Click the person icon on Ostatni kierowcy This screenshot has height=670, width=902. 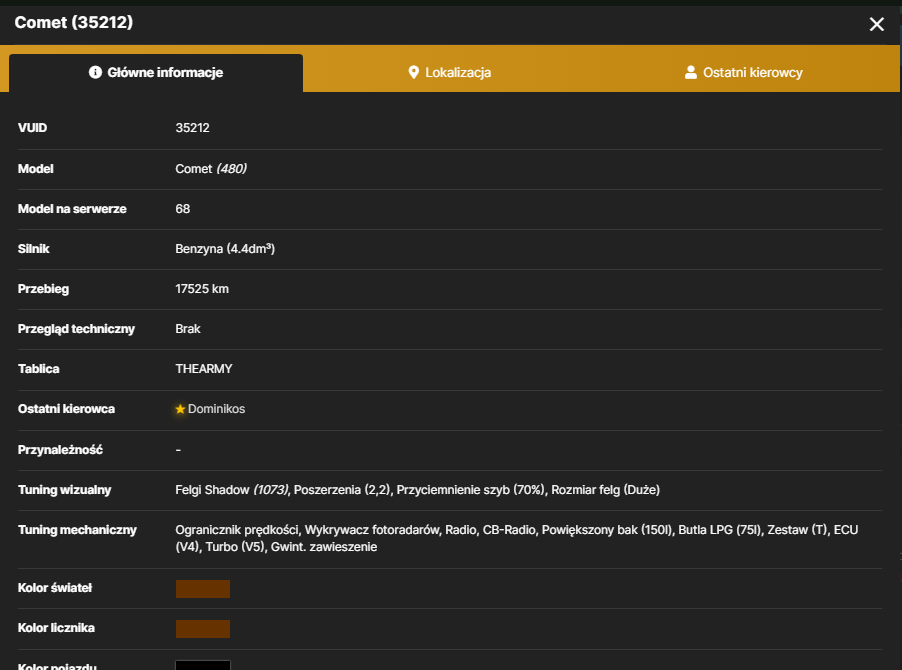690,72
